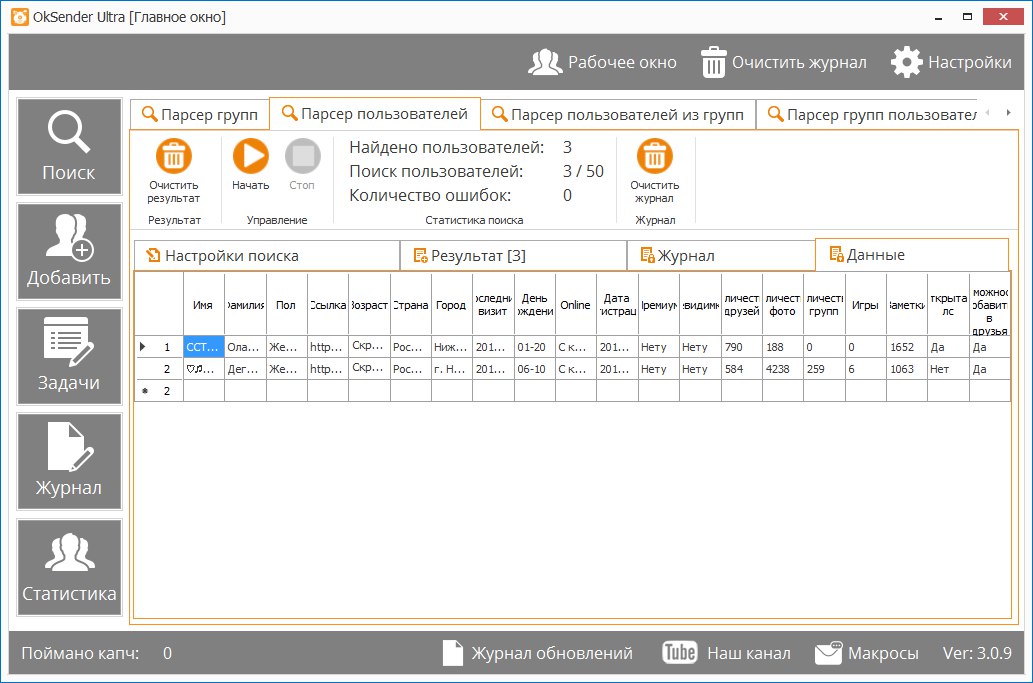This screenshot has width=1033, height=683.
Task: Open Журнал обновлений link in status bar
Action: (x=538, y=653)
